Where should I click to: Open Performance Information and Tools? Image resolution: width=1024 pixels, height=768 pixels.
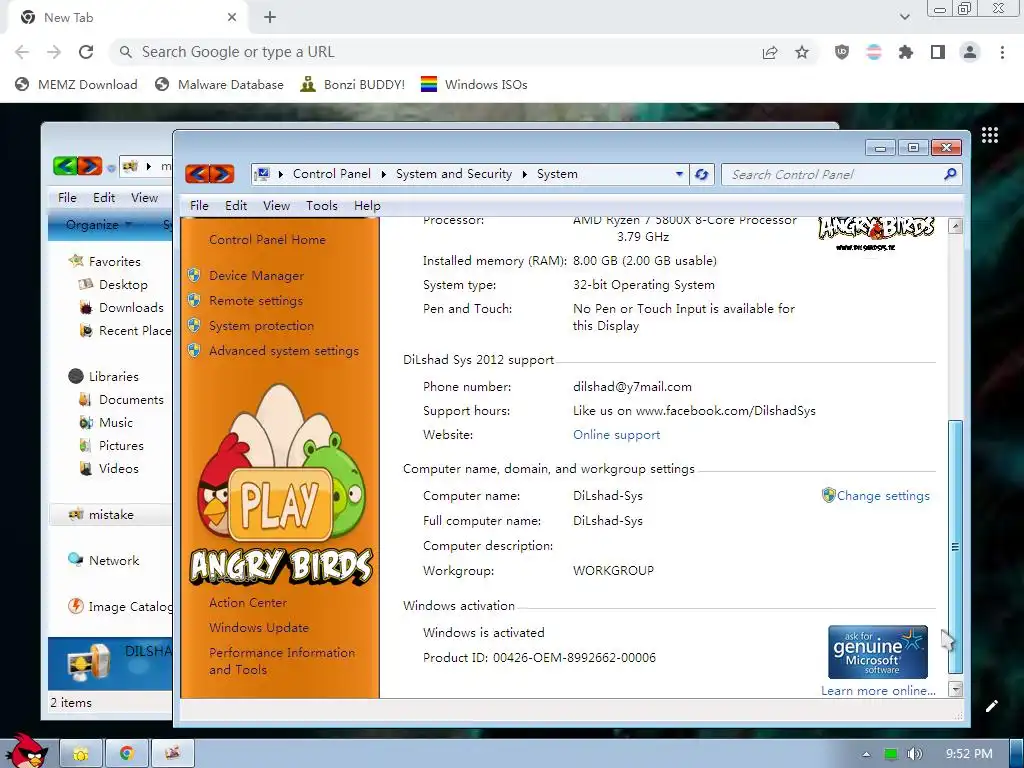pyautogui.click(x=281, y=661)
